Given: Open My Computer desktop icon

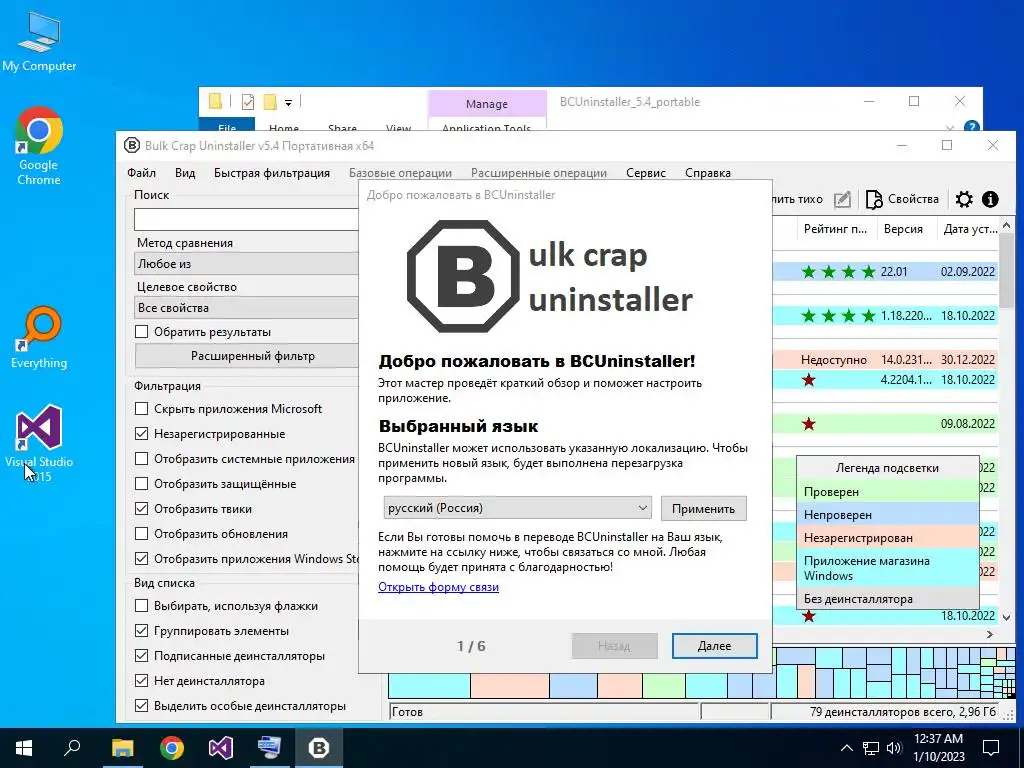Looking at the screenshot, I should pyautogui.click(x=39, y=40).
